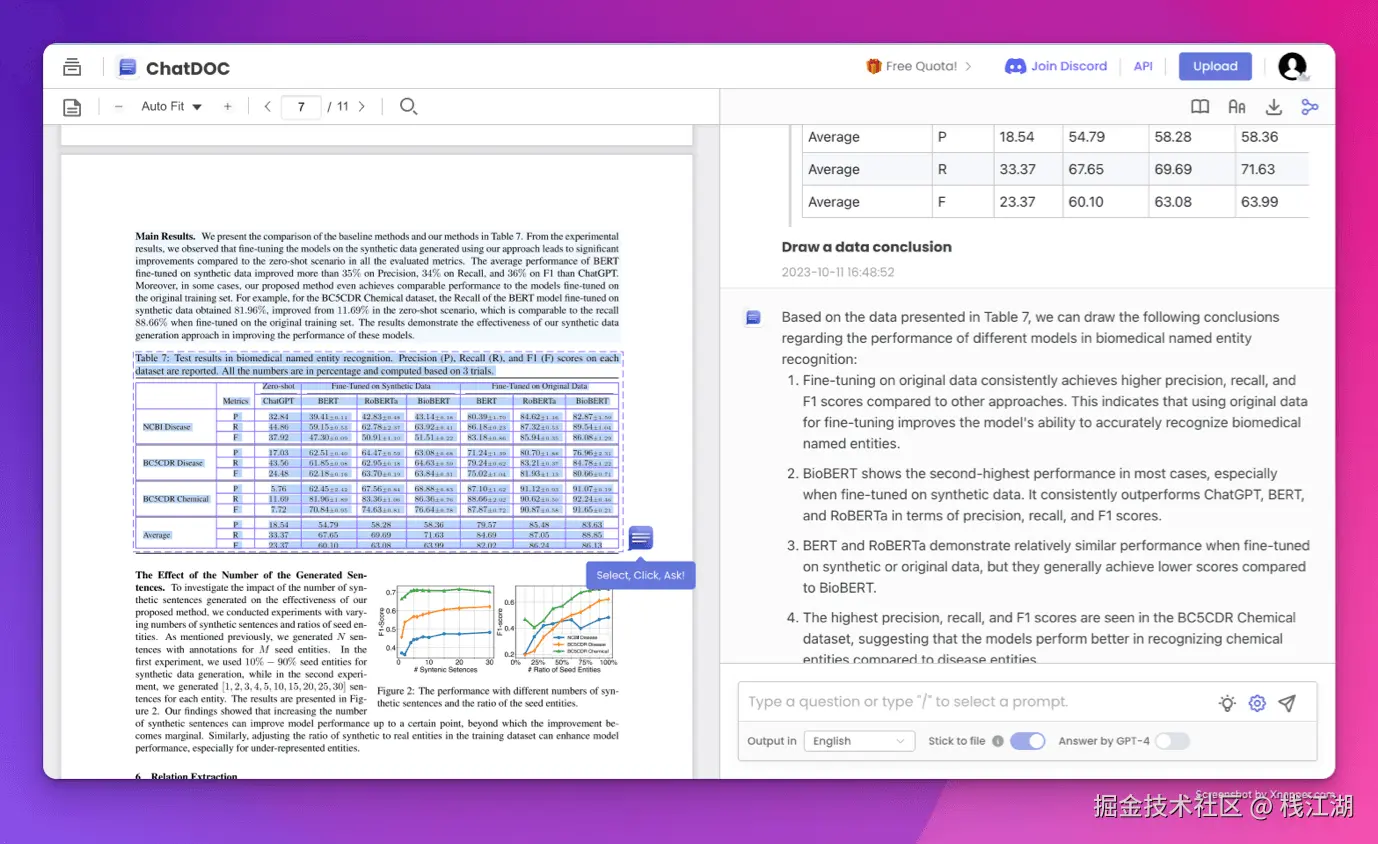
Task: Download the chat with the download icon
Action: [x=1273, y=107]
